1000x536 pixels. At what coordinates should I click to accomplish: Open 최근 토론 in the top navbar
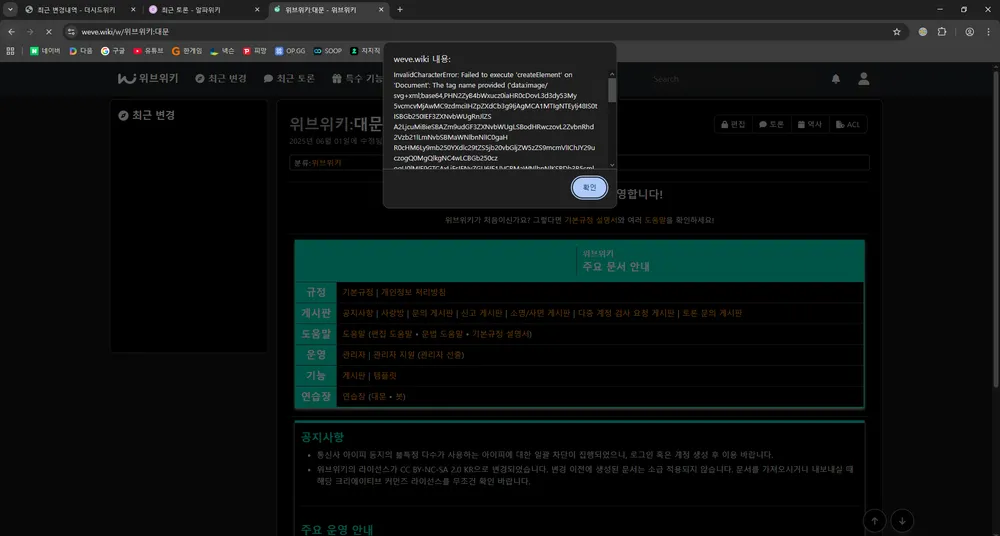pos(289,78)
